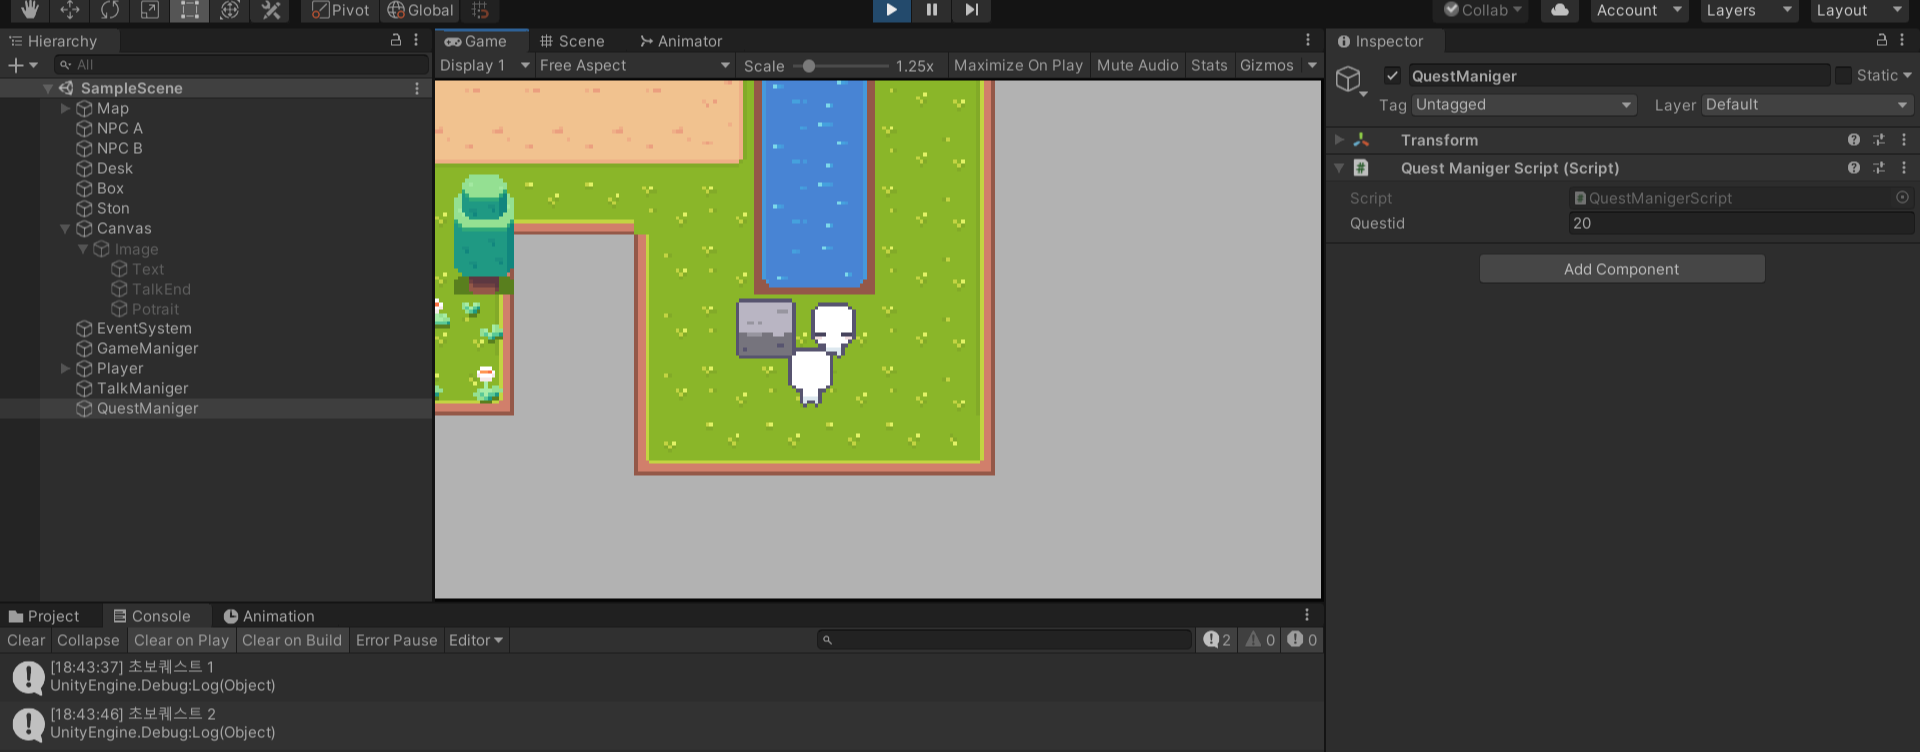Open Display 1 dropdown
Screen dimensions: 1920x752
[484, 65]
